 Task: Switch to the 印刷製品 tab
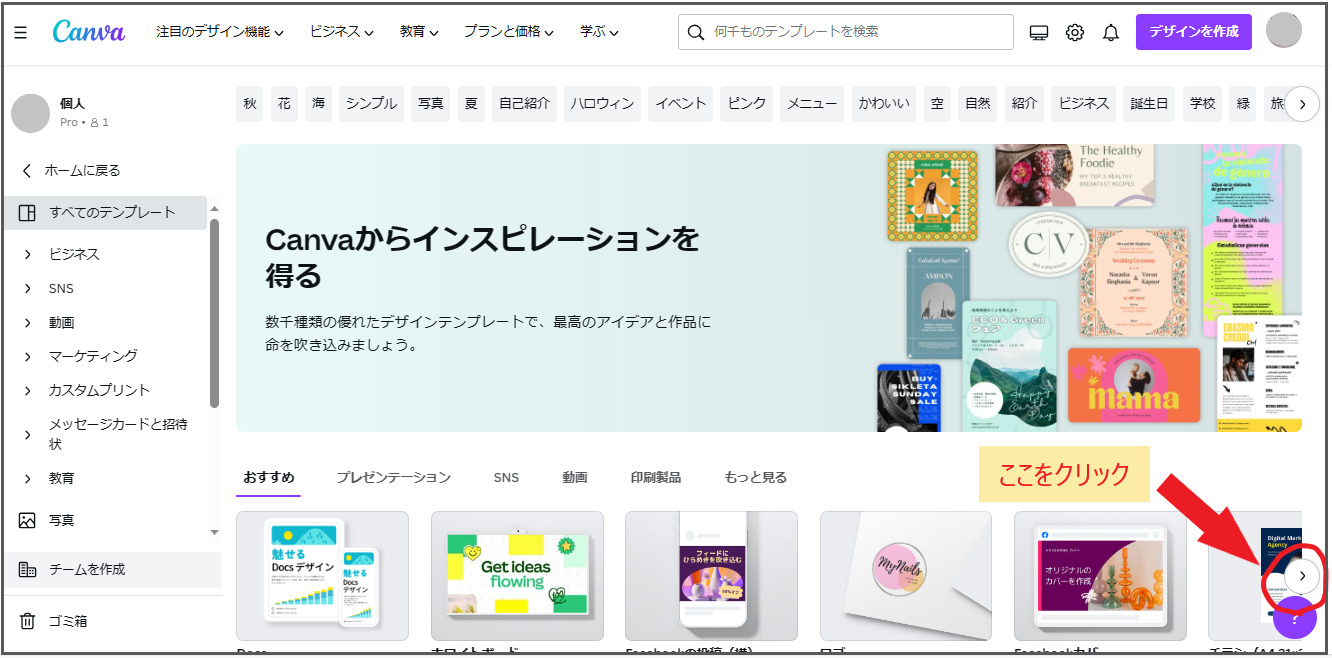[655, 478]
